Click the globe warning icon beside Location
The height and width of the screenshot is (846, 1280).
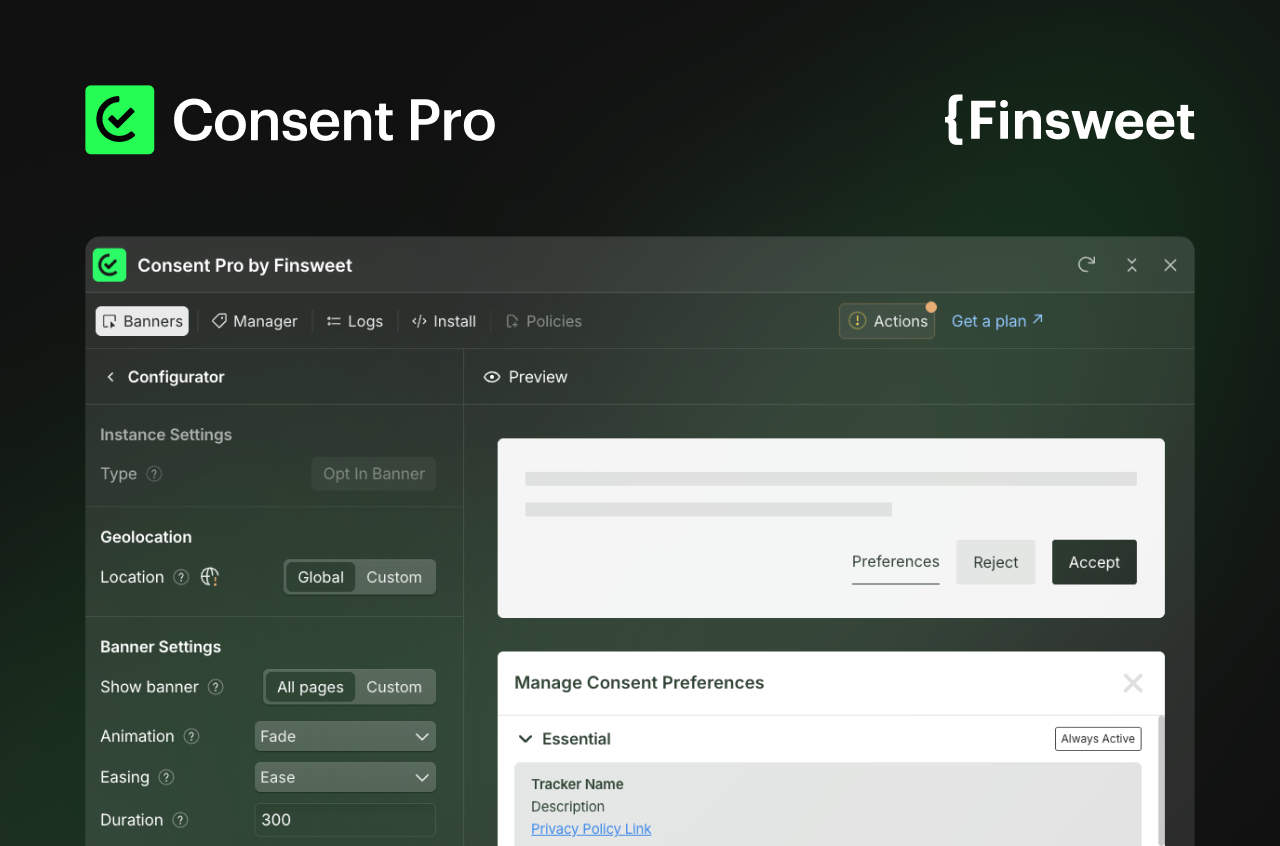pyautogui.click(x=209, y=577)
